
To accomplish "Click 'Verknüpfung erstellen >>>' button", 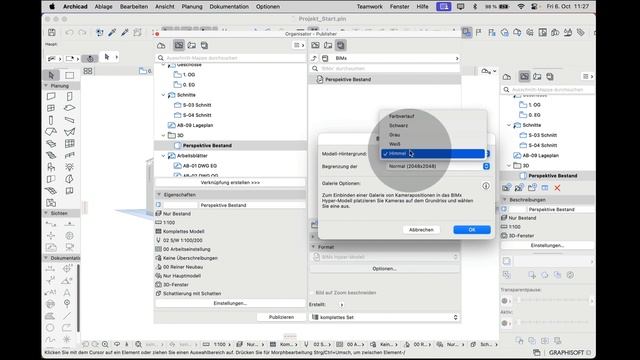I will coord(230,182).
